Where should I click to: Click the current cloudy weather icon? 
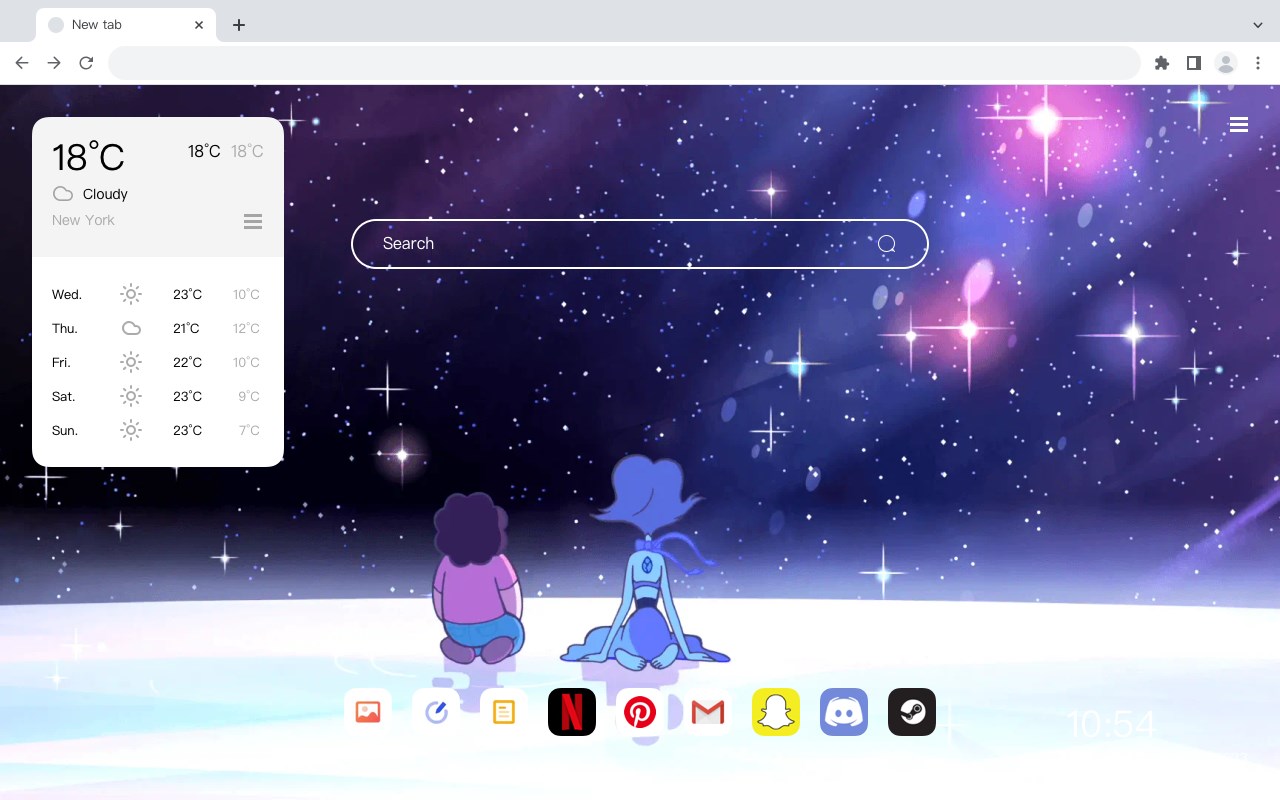point(63,194)
